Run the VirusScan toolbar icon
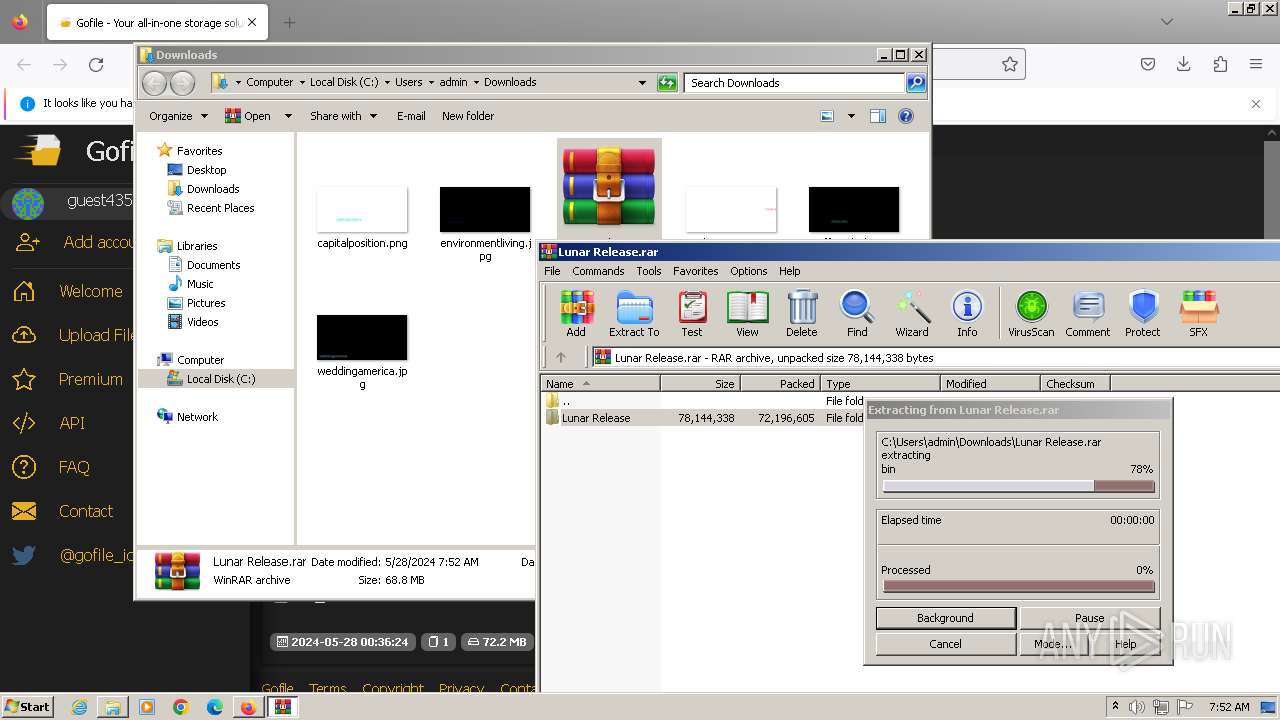Viewport: 1280px width, 720px height. coord(1031,313)
